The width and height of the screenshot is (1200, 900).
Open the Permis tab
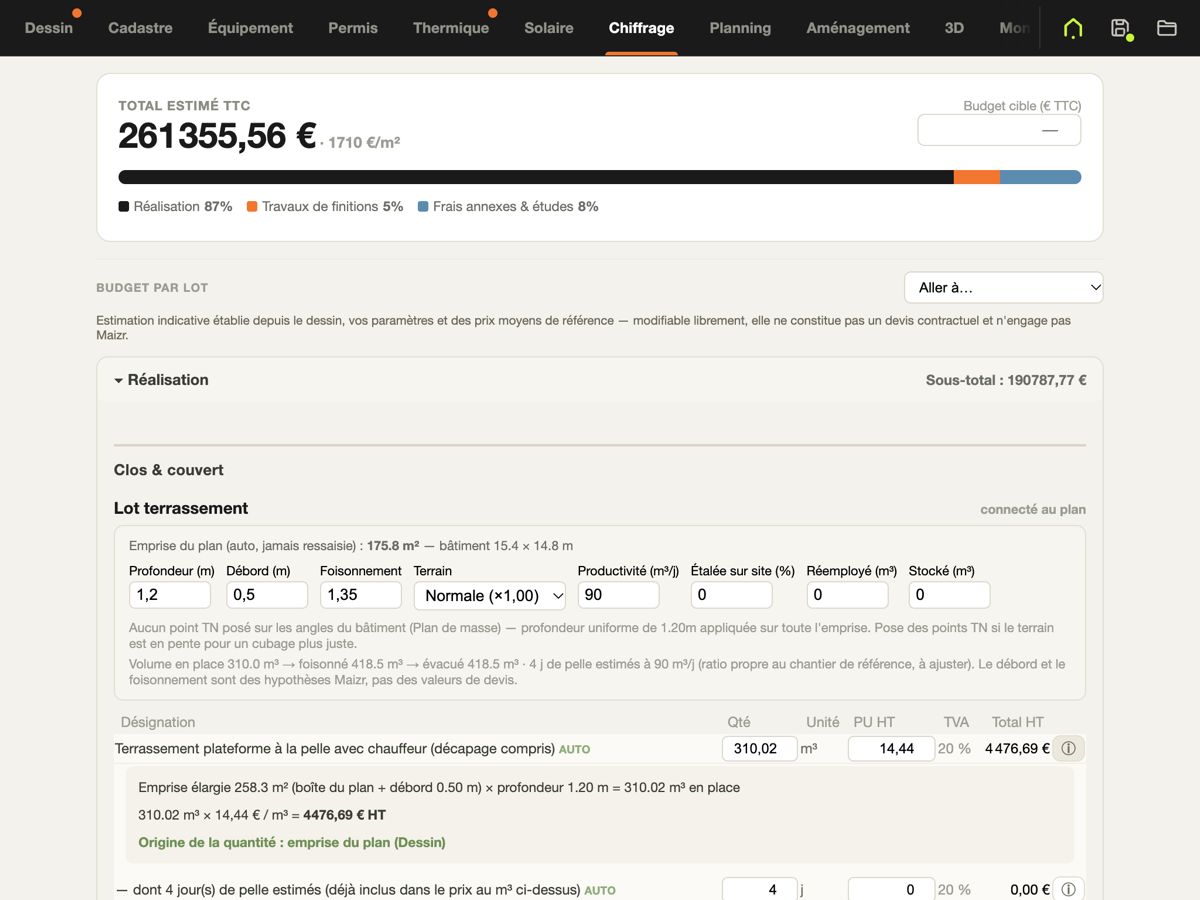tap(353, 28)
